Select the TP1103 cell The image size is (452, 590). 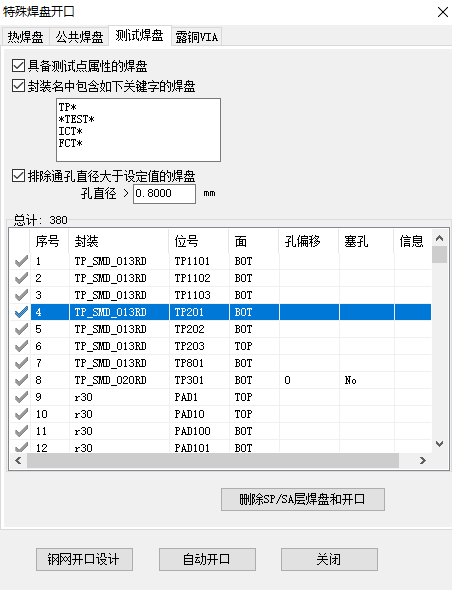(199, 295)
